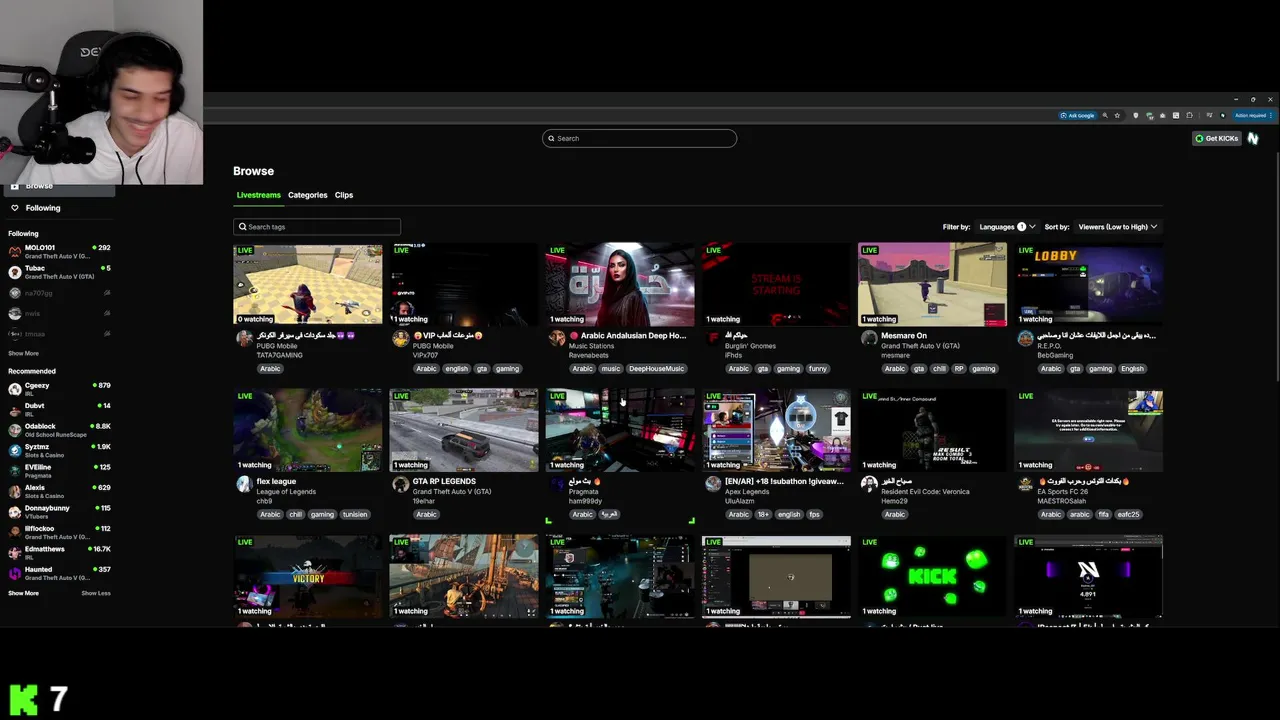Screen dimensions: 1280x720
Task: Collapse Recommended list with Show Less
Action: coord(96,593)
